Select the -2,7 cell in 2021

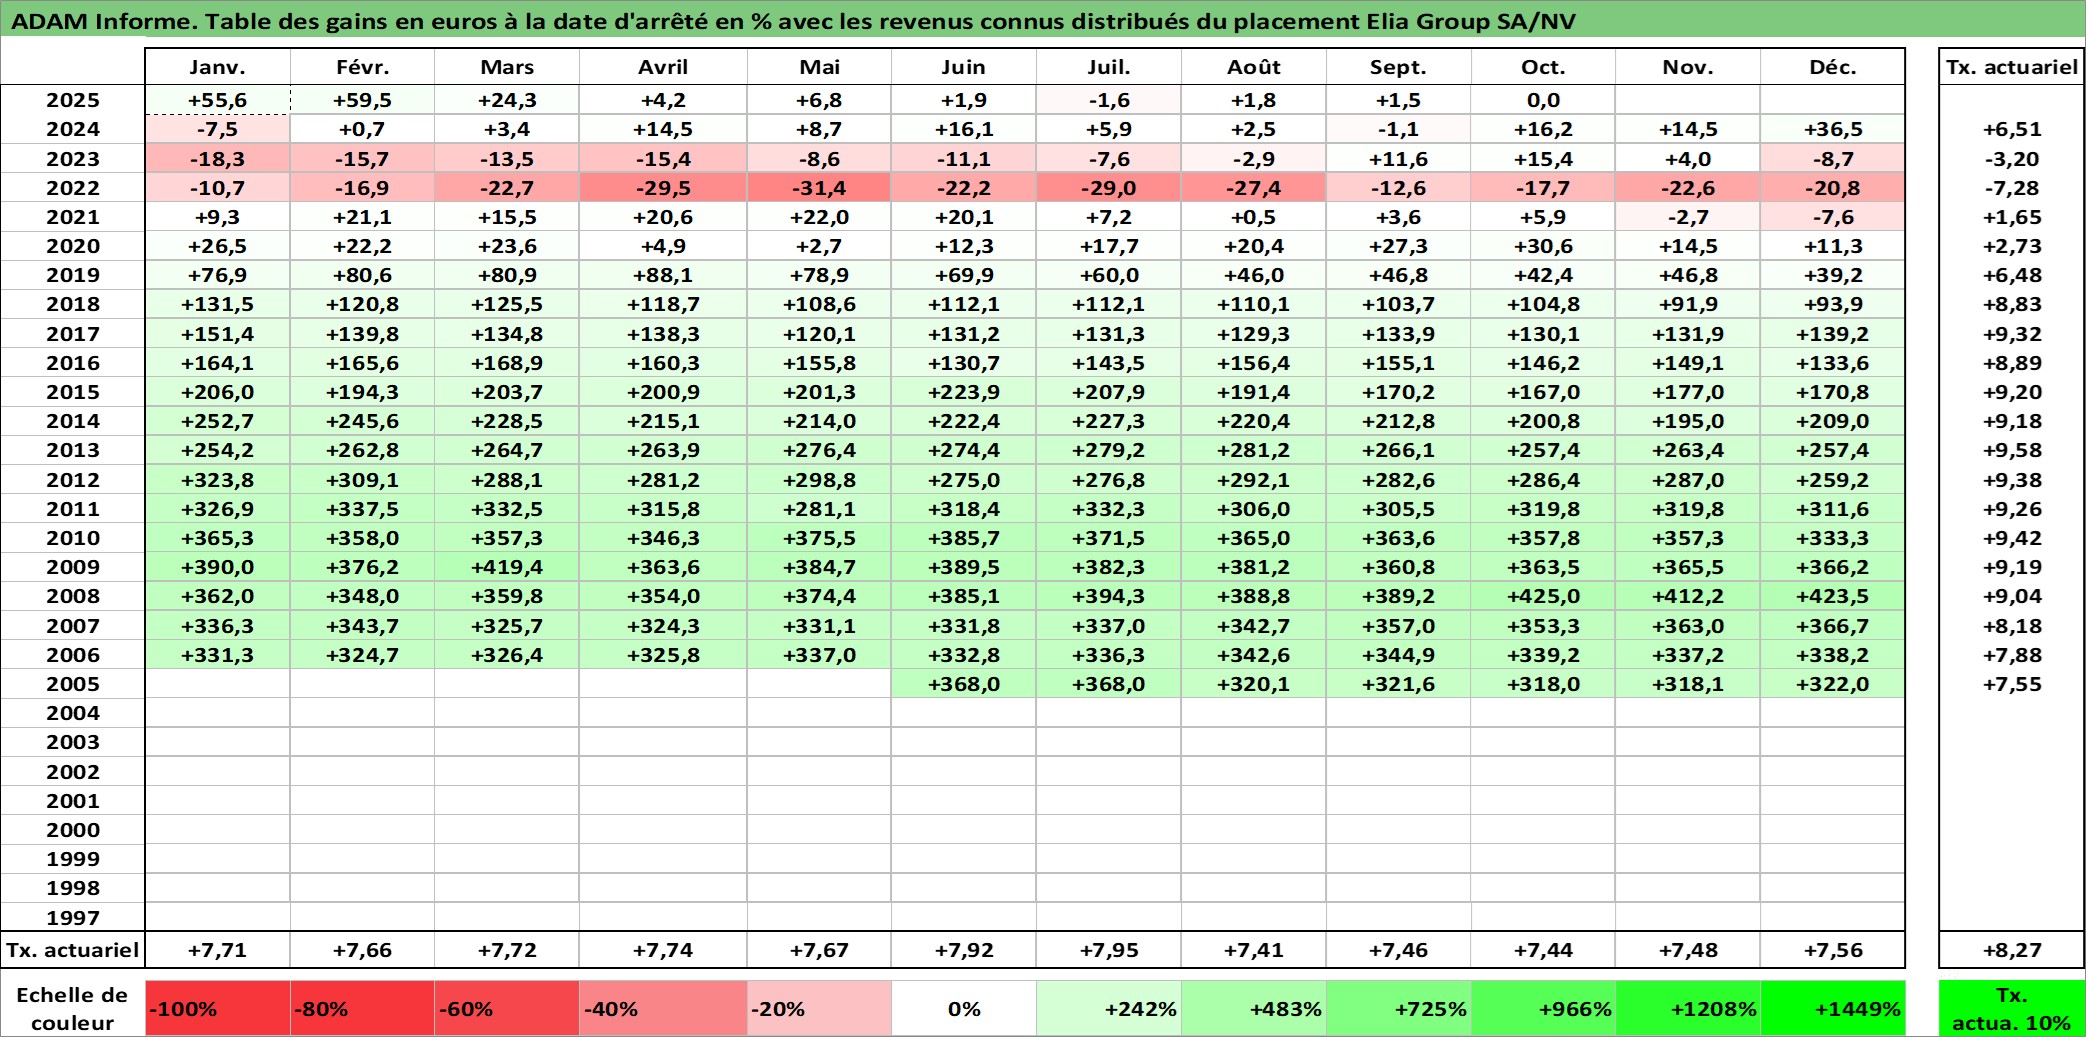click(x=1688, y=217)
